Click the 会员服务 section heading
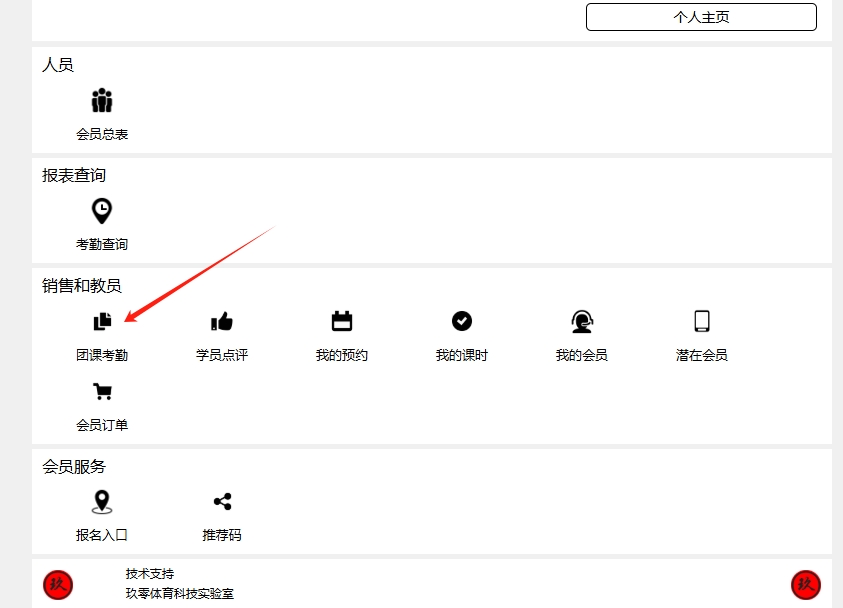Screen dimensions: 843x608 (x=74, y=467)
